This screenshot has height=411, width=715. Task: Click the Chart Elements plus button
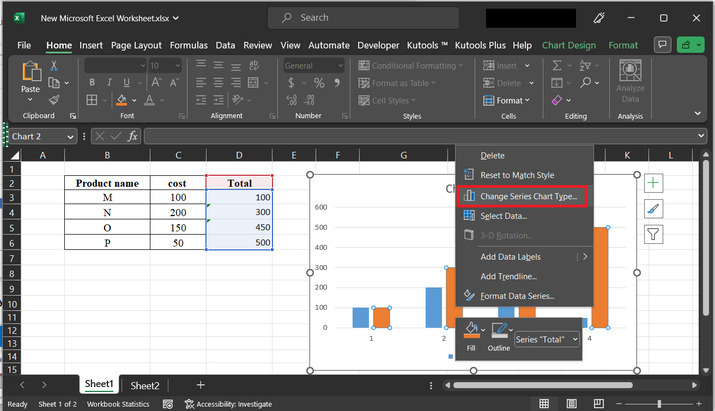point(652,183)
